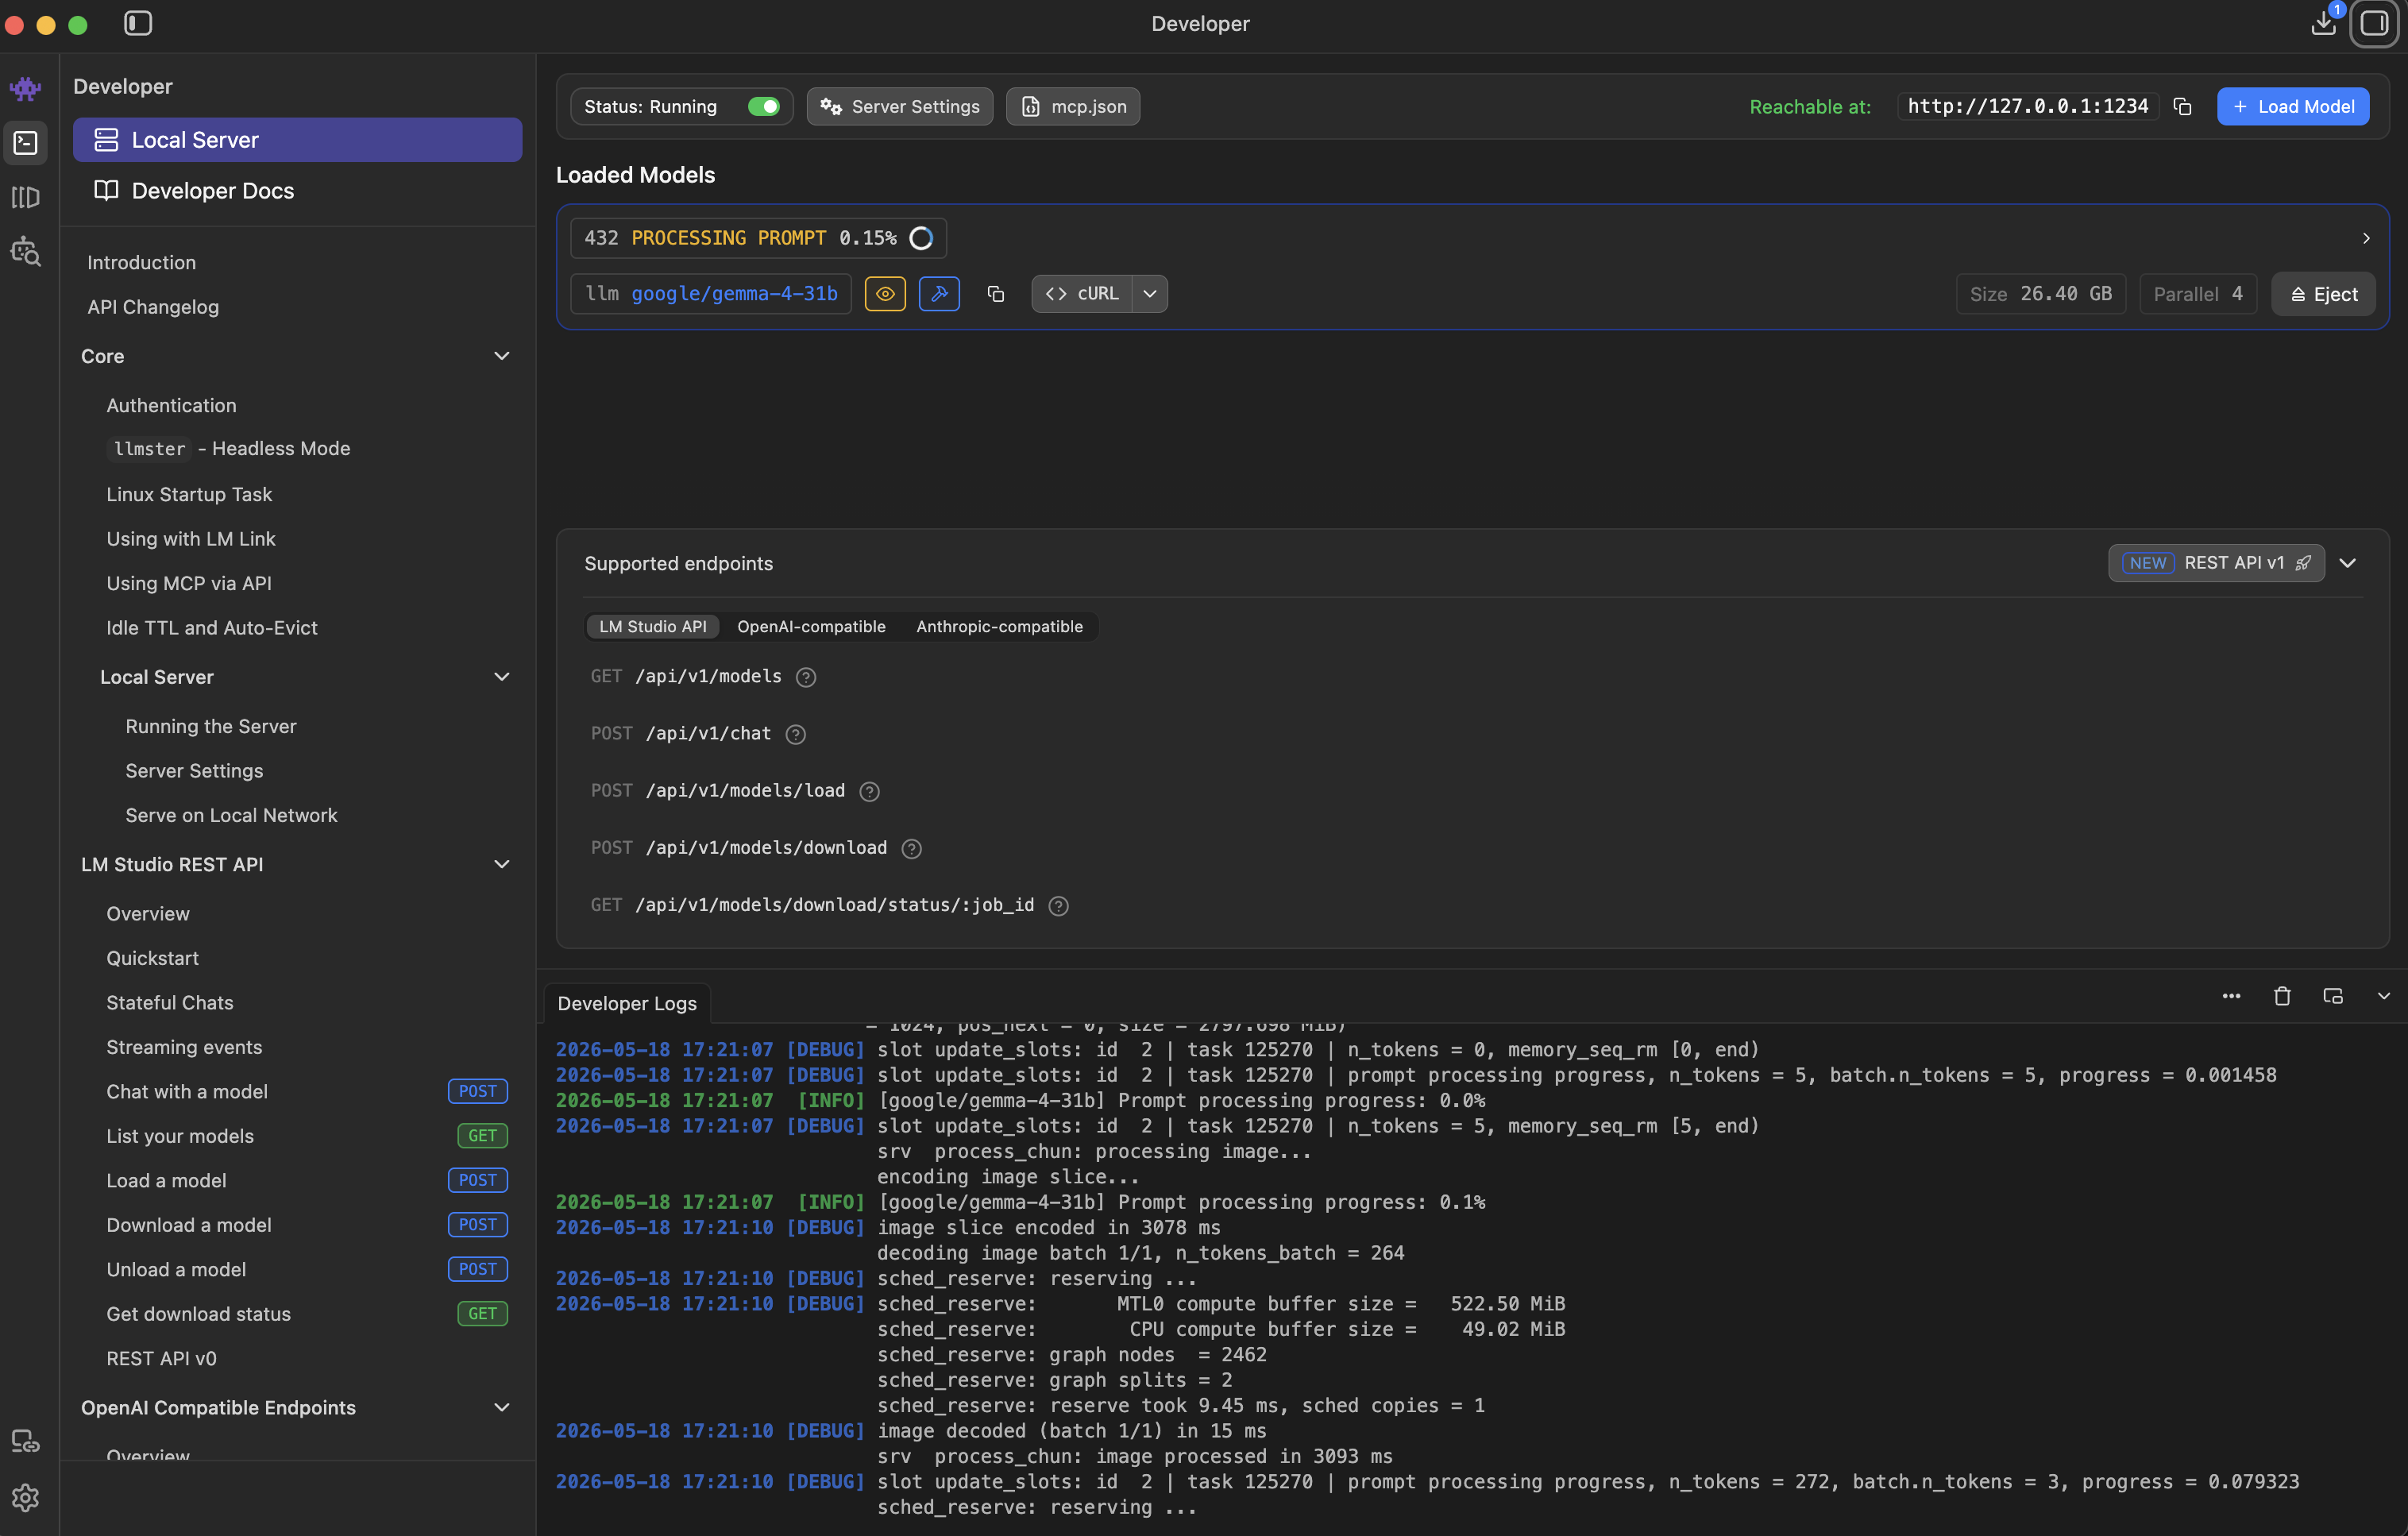Open llmster Headless Mode docs page
The height and width of the screenshot is (1536, 2408).
[x=229, y=448]
